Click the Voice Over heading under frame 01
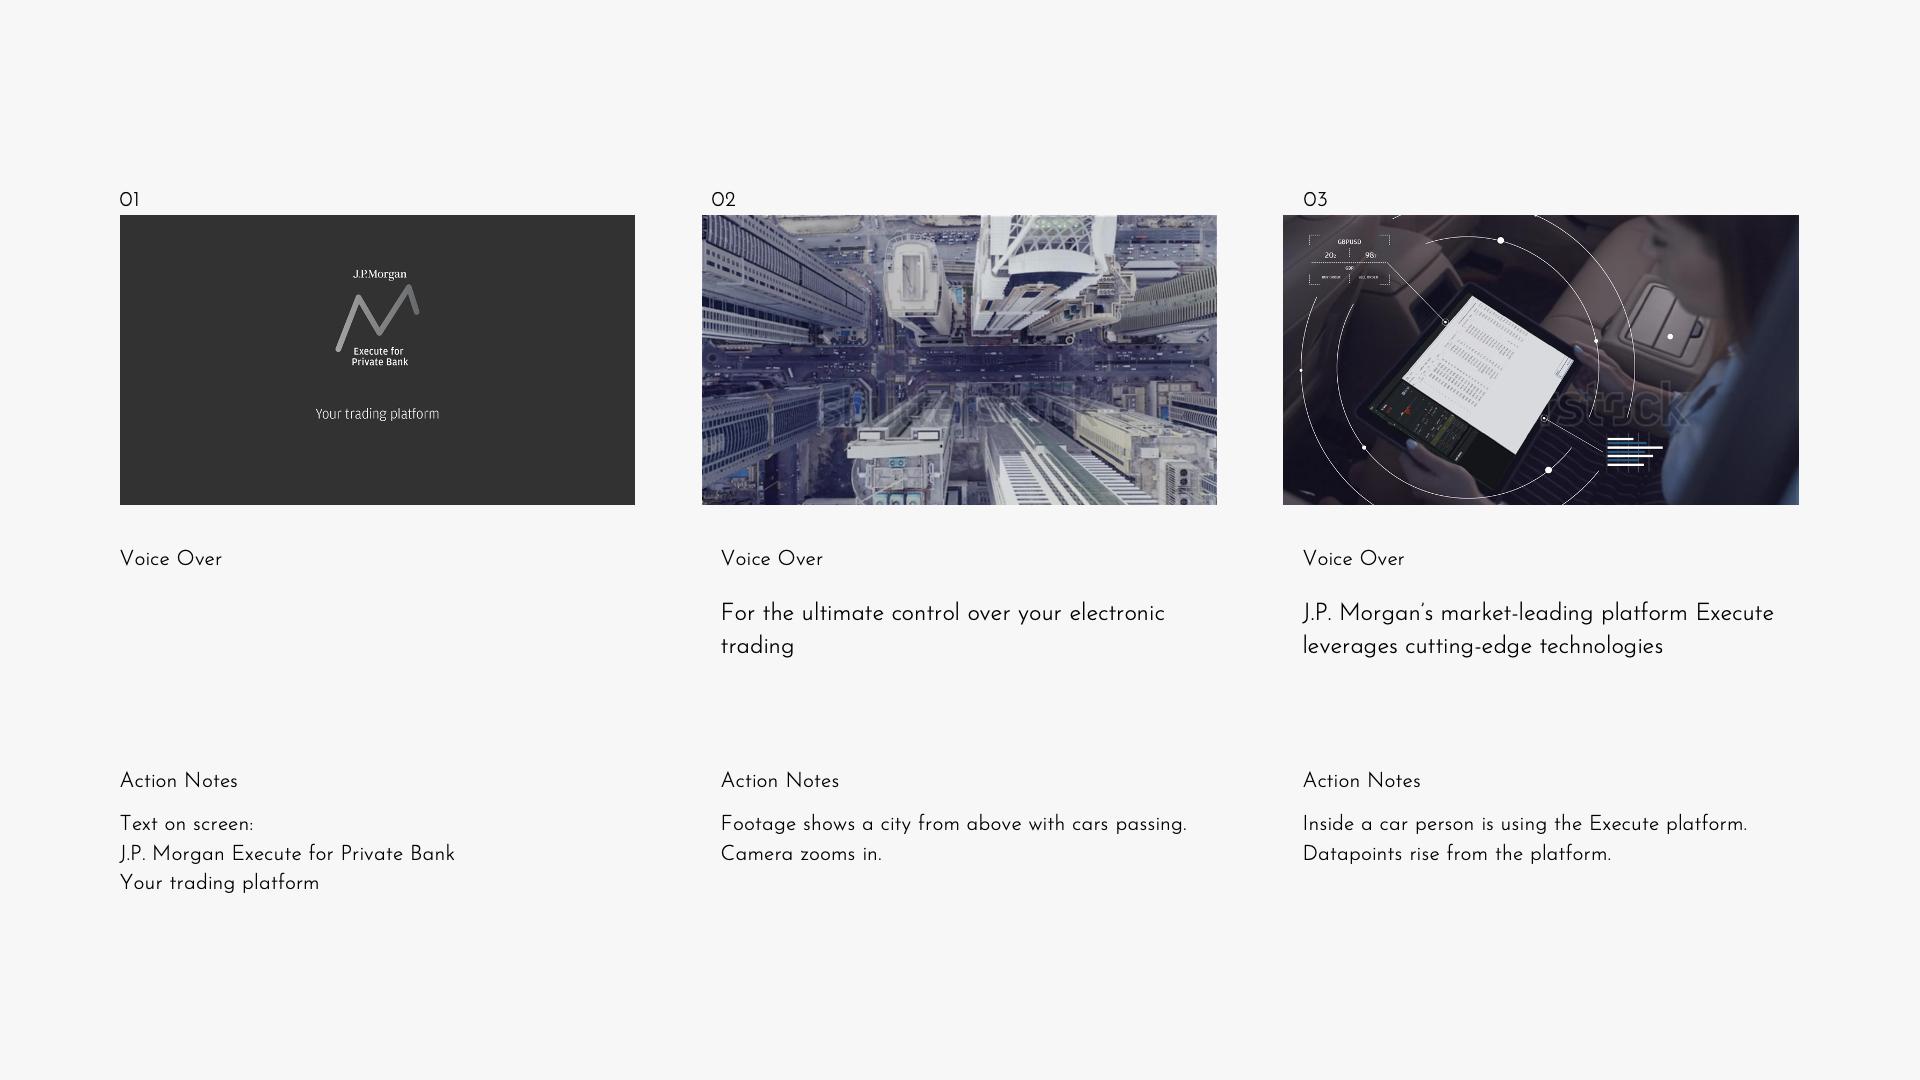This screenshot has height=1080, width=1920. pyautogui.click(x=171, y=559)
